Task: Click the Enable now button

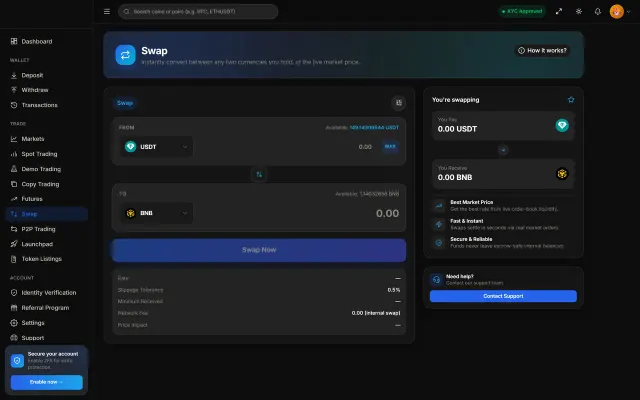Action: (47, 382)
